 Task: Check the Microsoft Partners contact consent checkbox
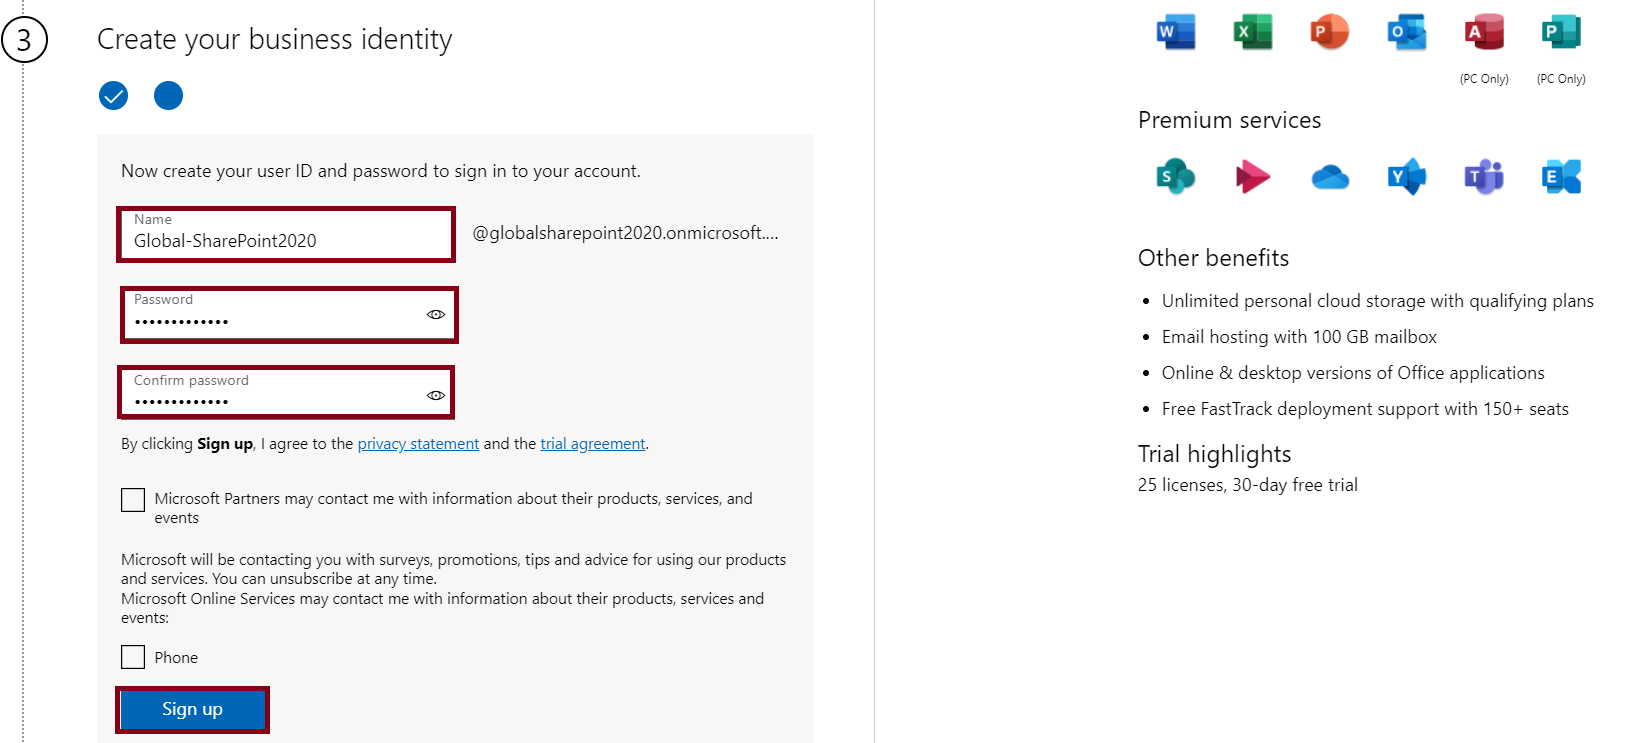[133, 499]
